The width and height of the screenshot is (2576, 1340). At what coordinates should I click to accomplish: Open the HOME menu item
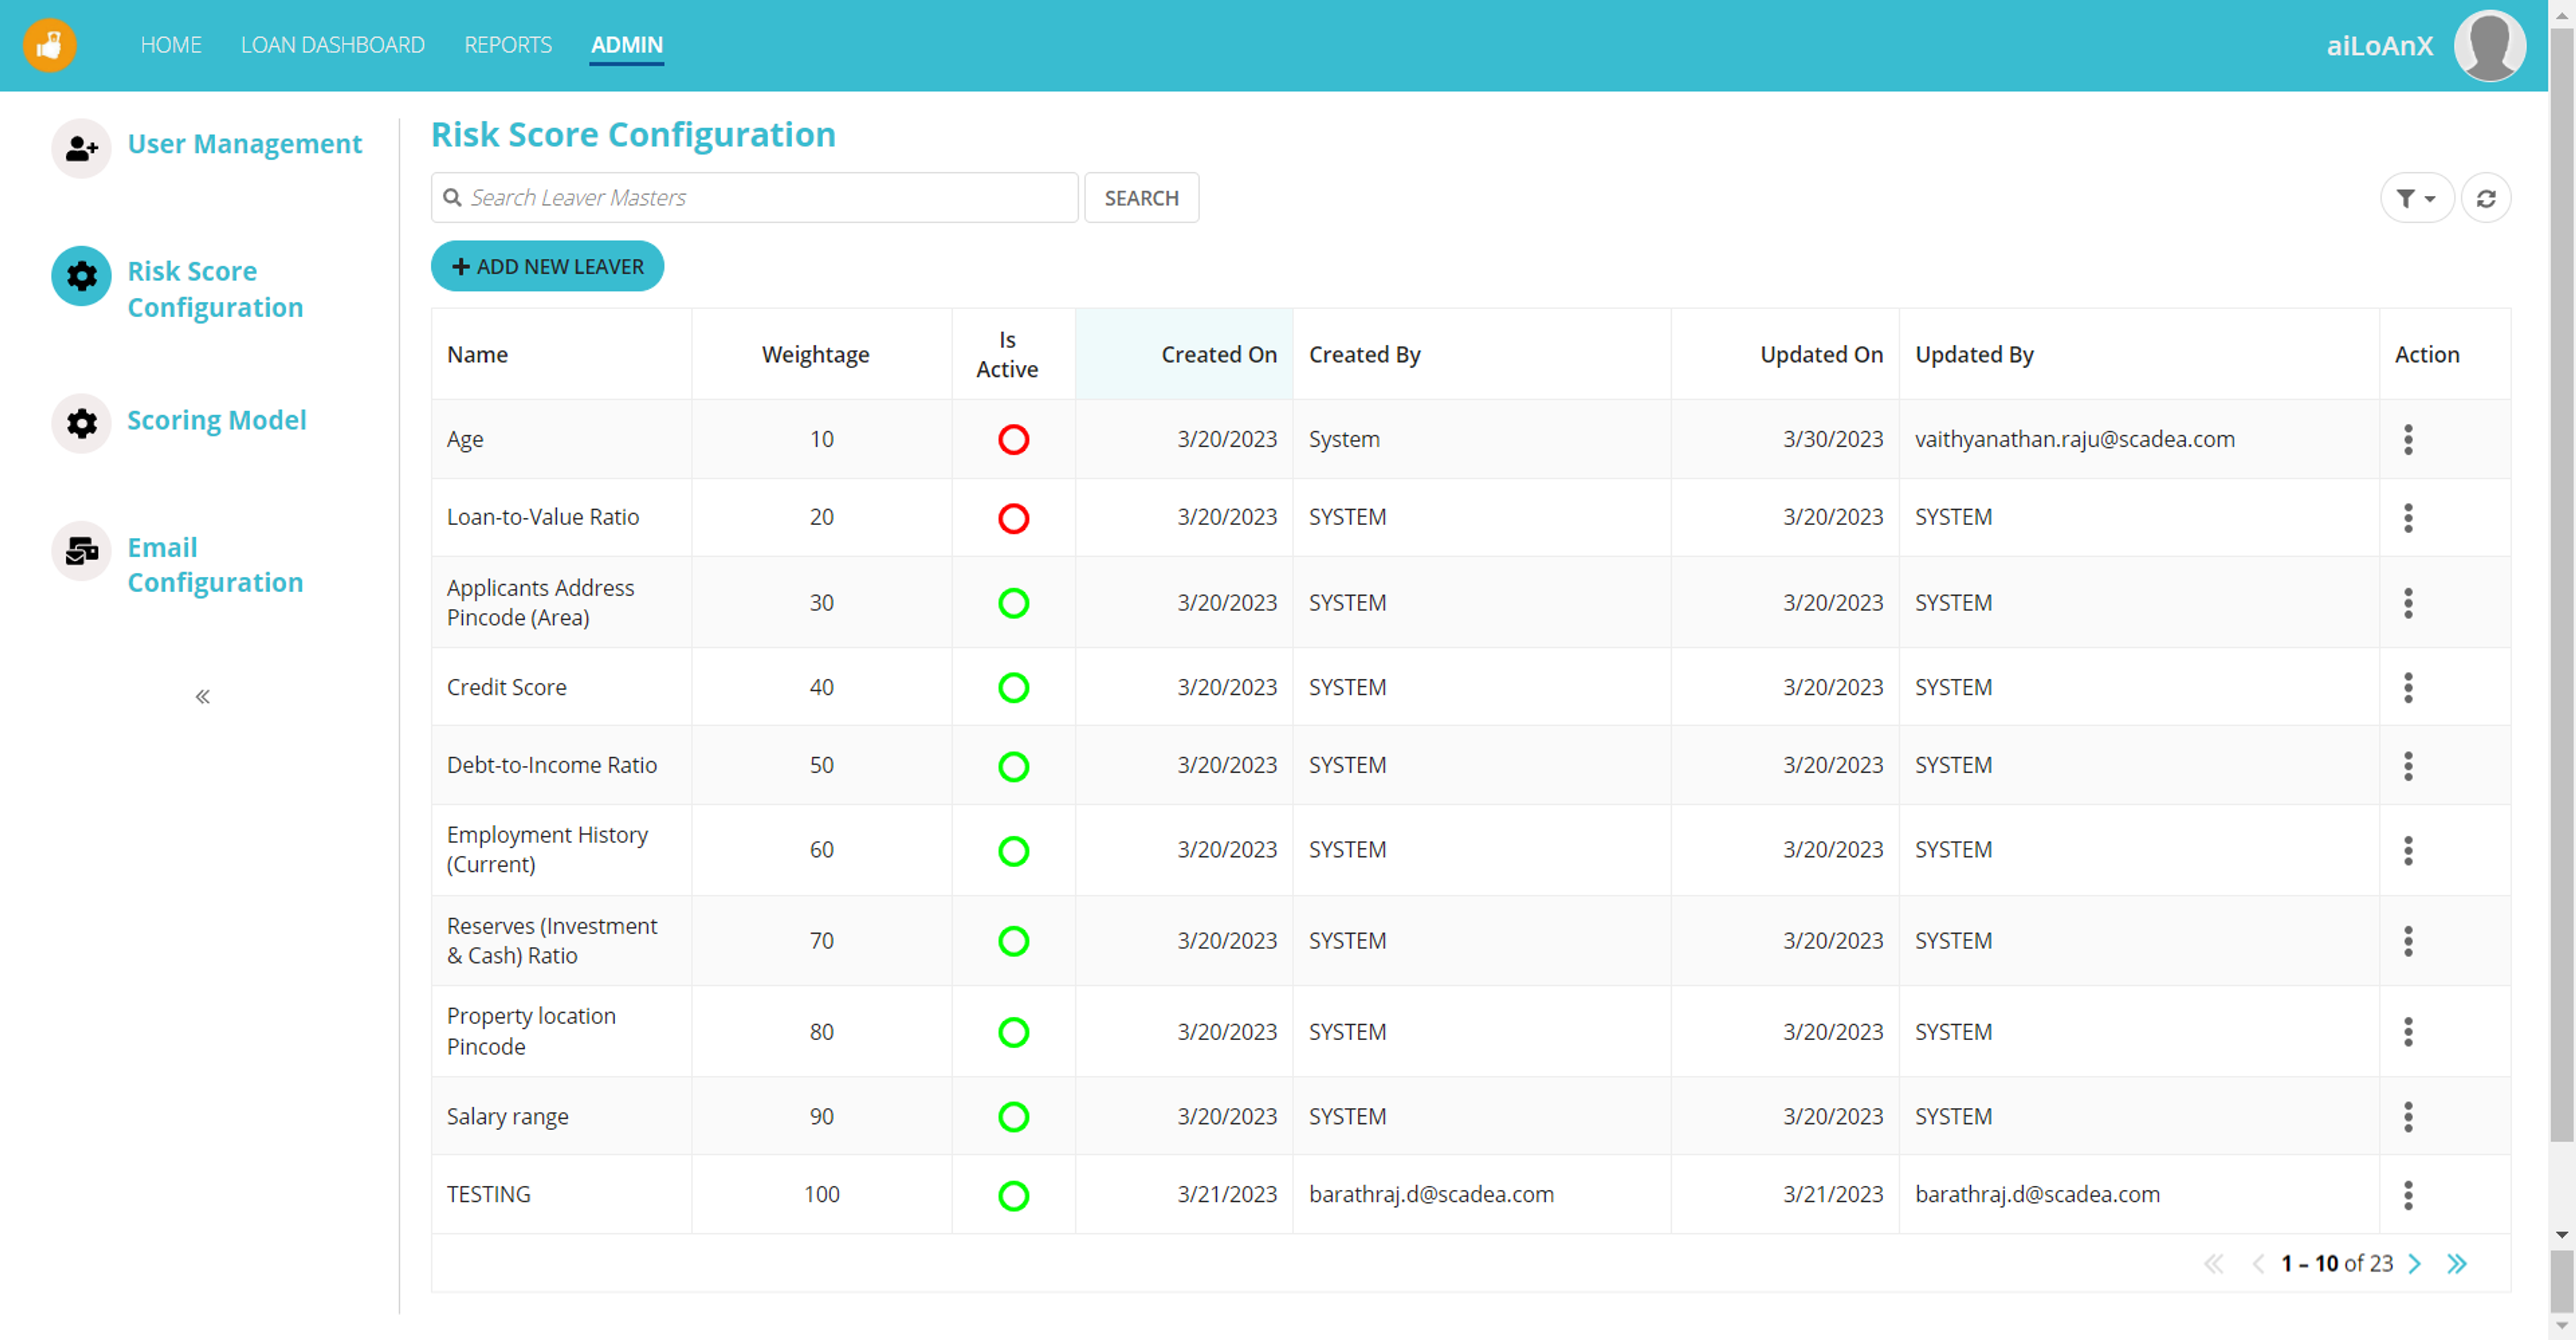(171, 45)
